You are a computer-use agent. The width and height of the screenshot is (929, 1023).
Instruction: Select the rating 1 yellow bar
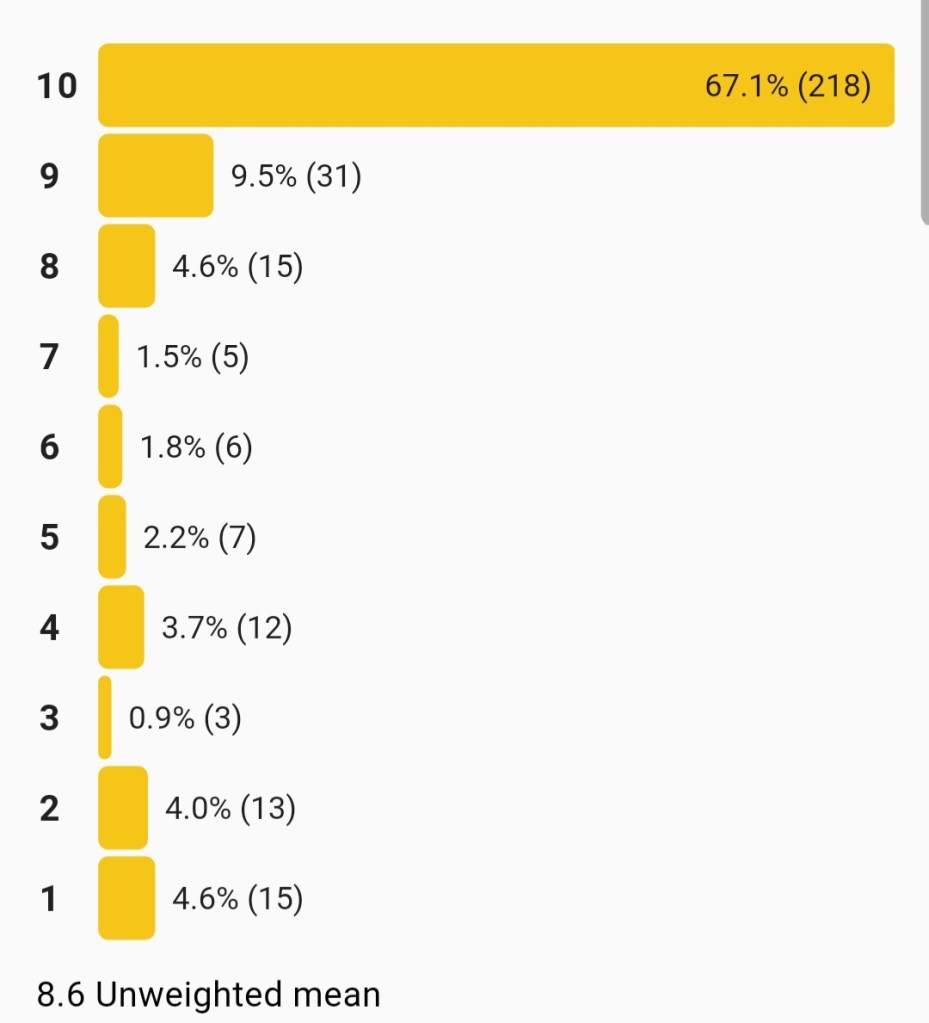126,898
